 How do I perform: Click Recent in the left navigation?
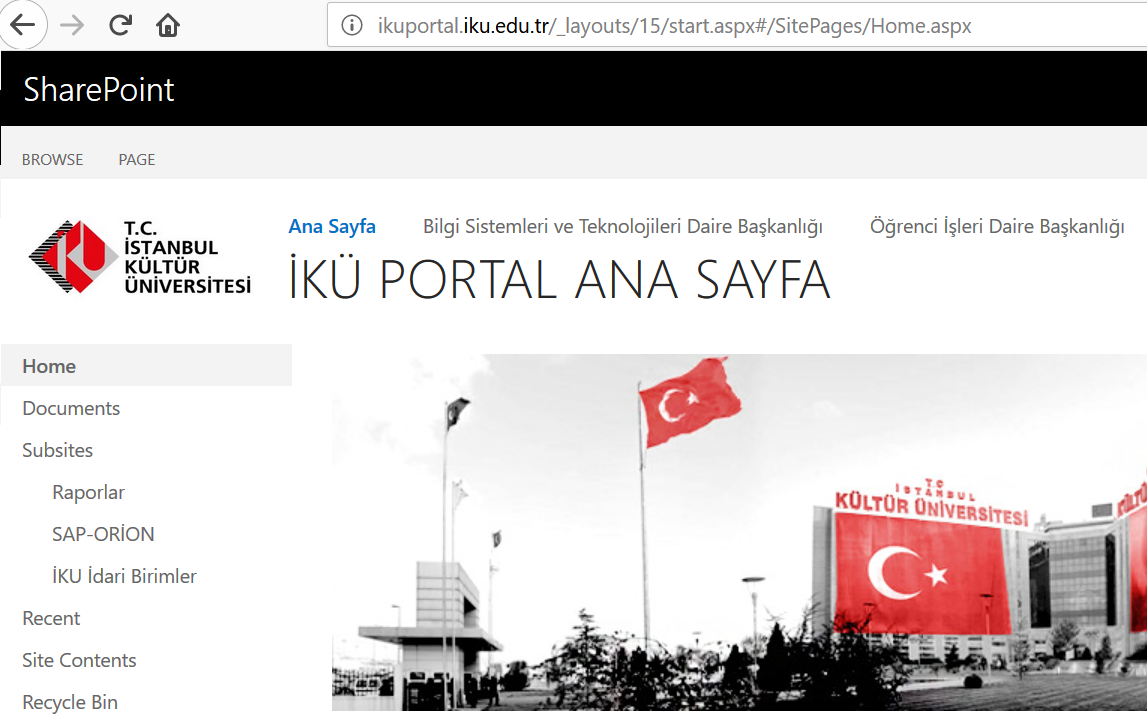click(x=51, y=618)
